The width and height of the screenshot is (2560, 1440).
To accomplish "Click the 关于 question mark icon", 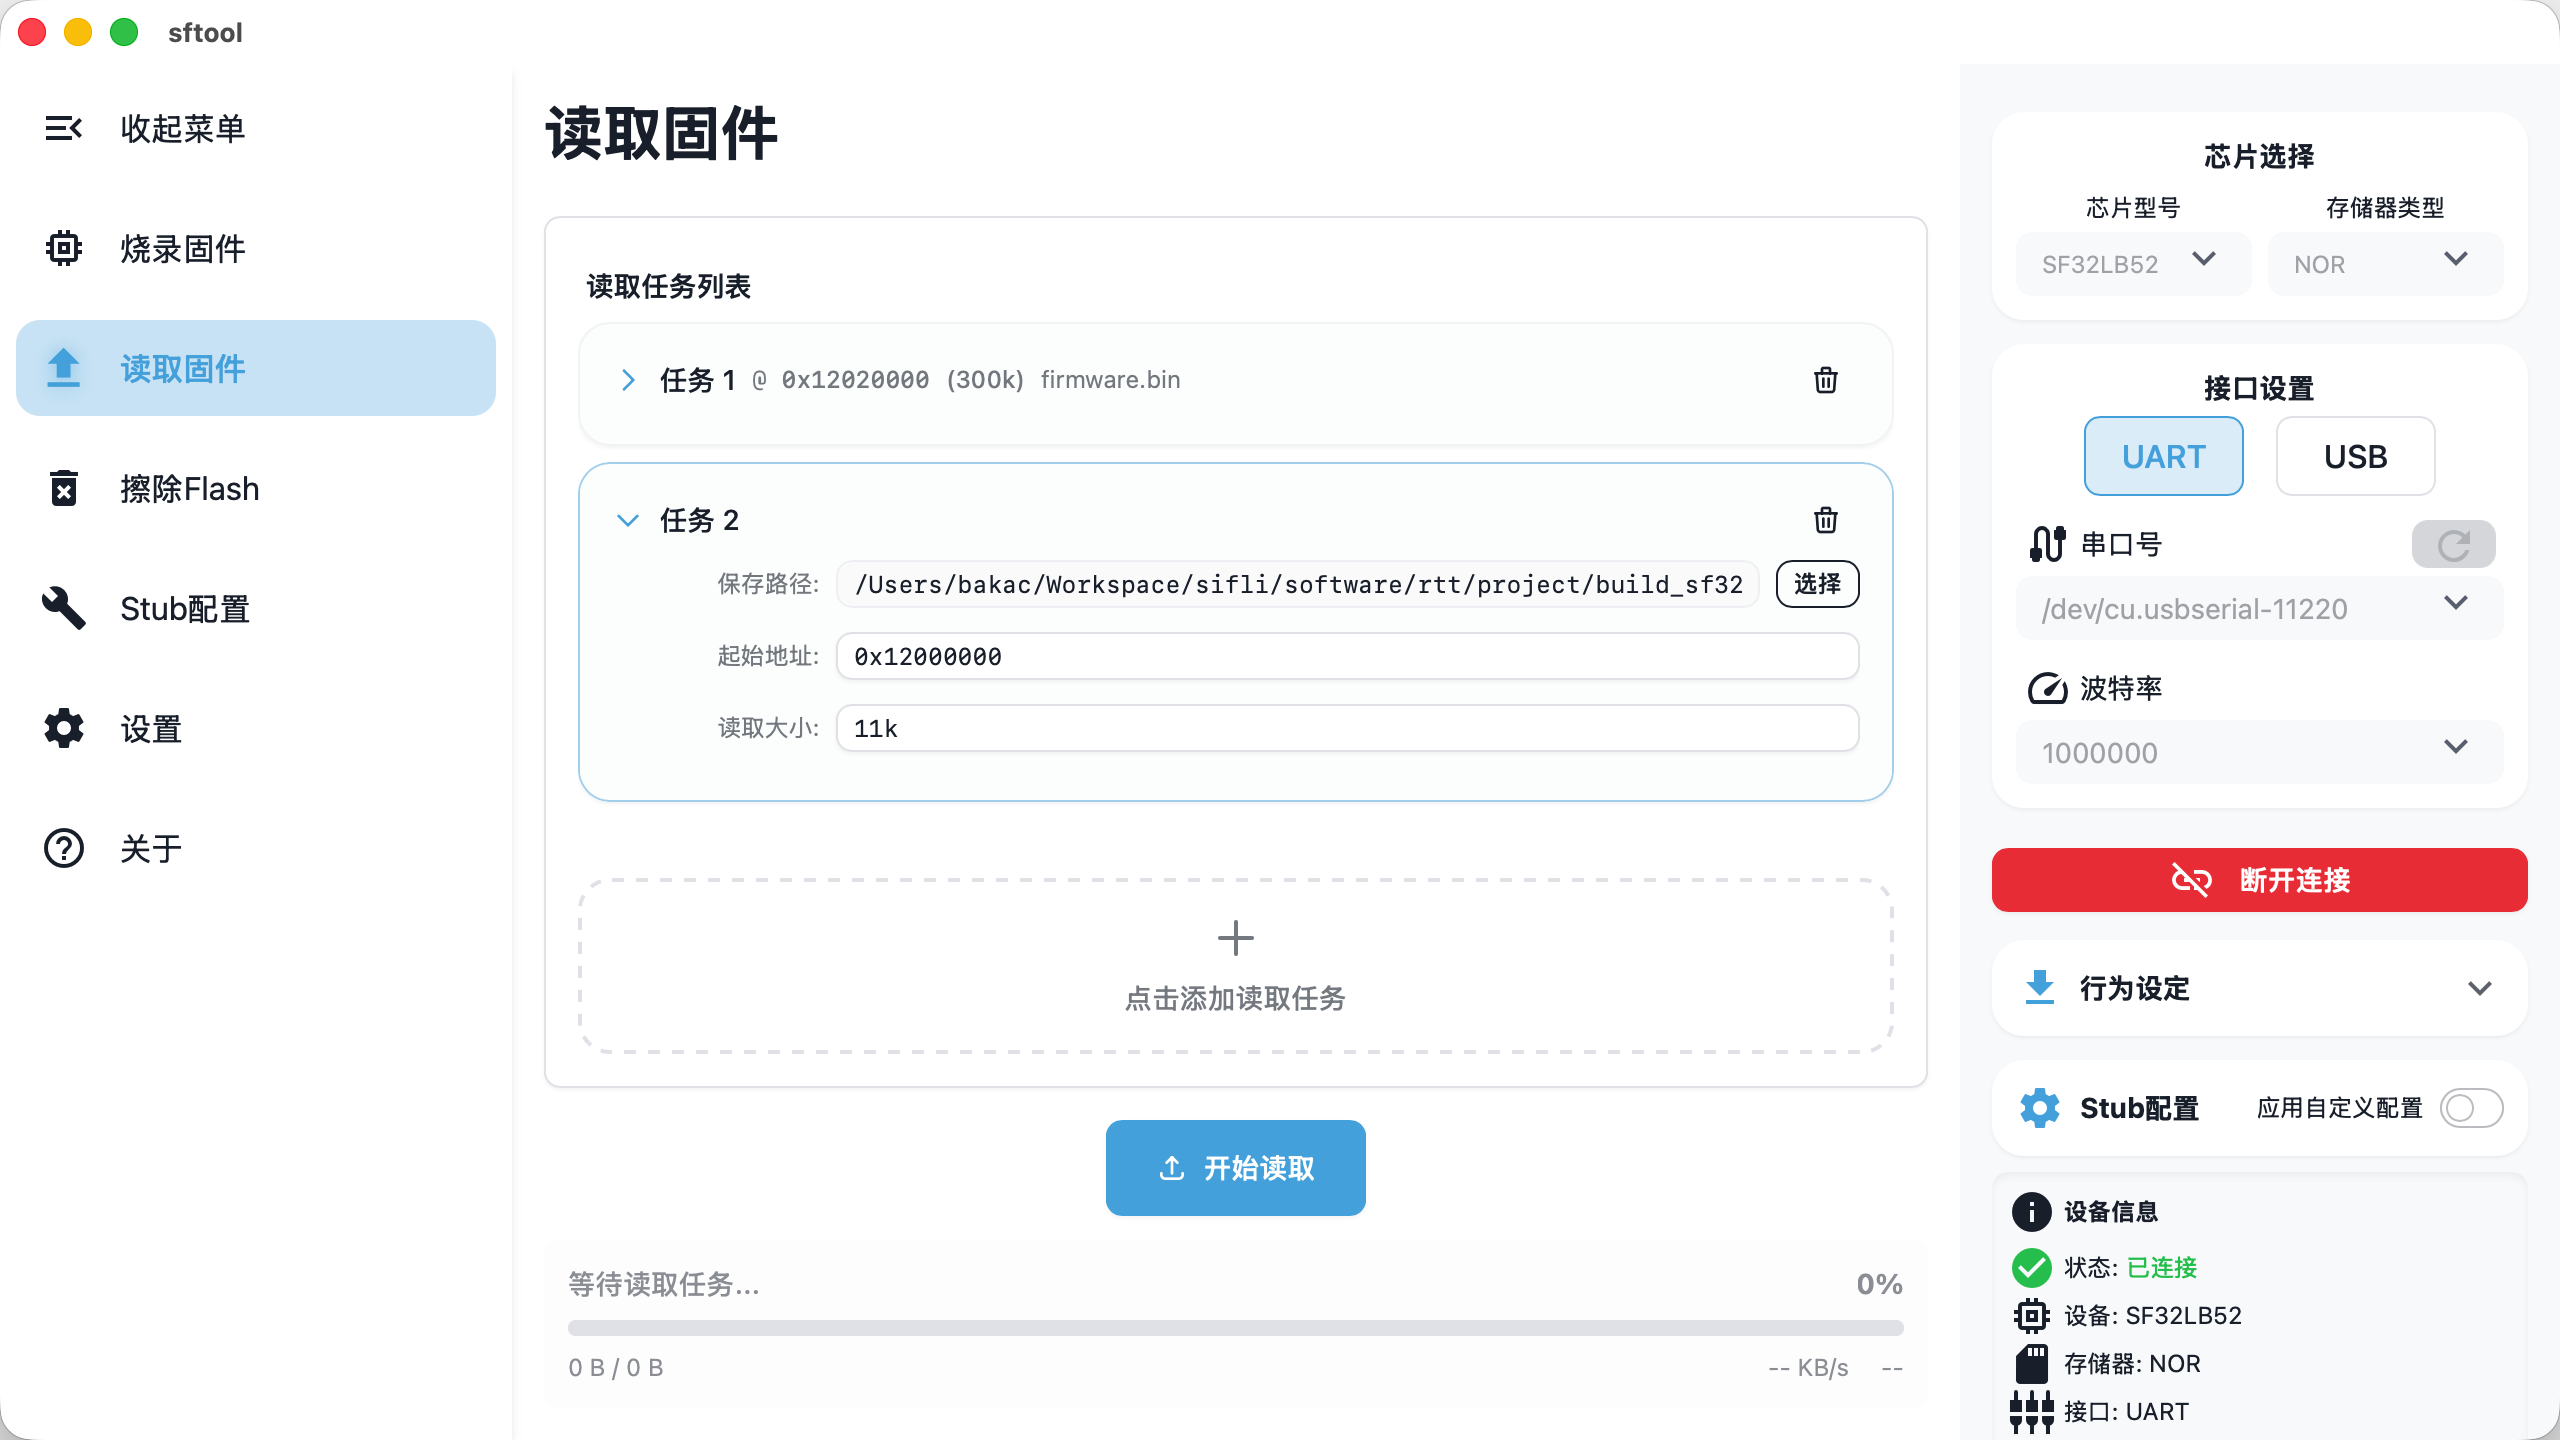I will [x=63, y=848].
